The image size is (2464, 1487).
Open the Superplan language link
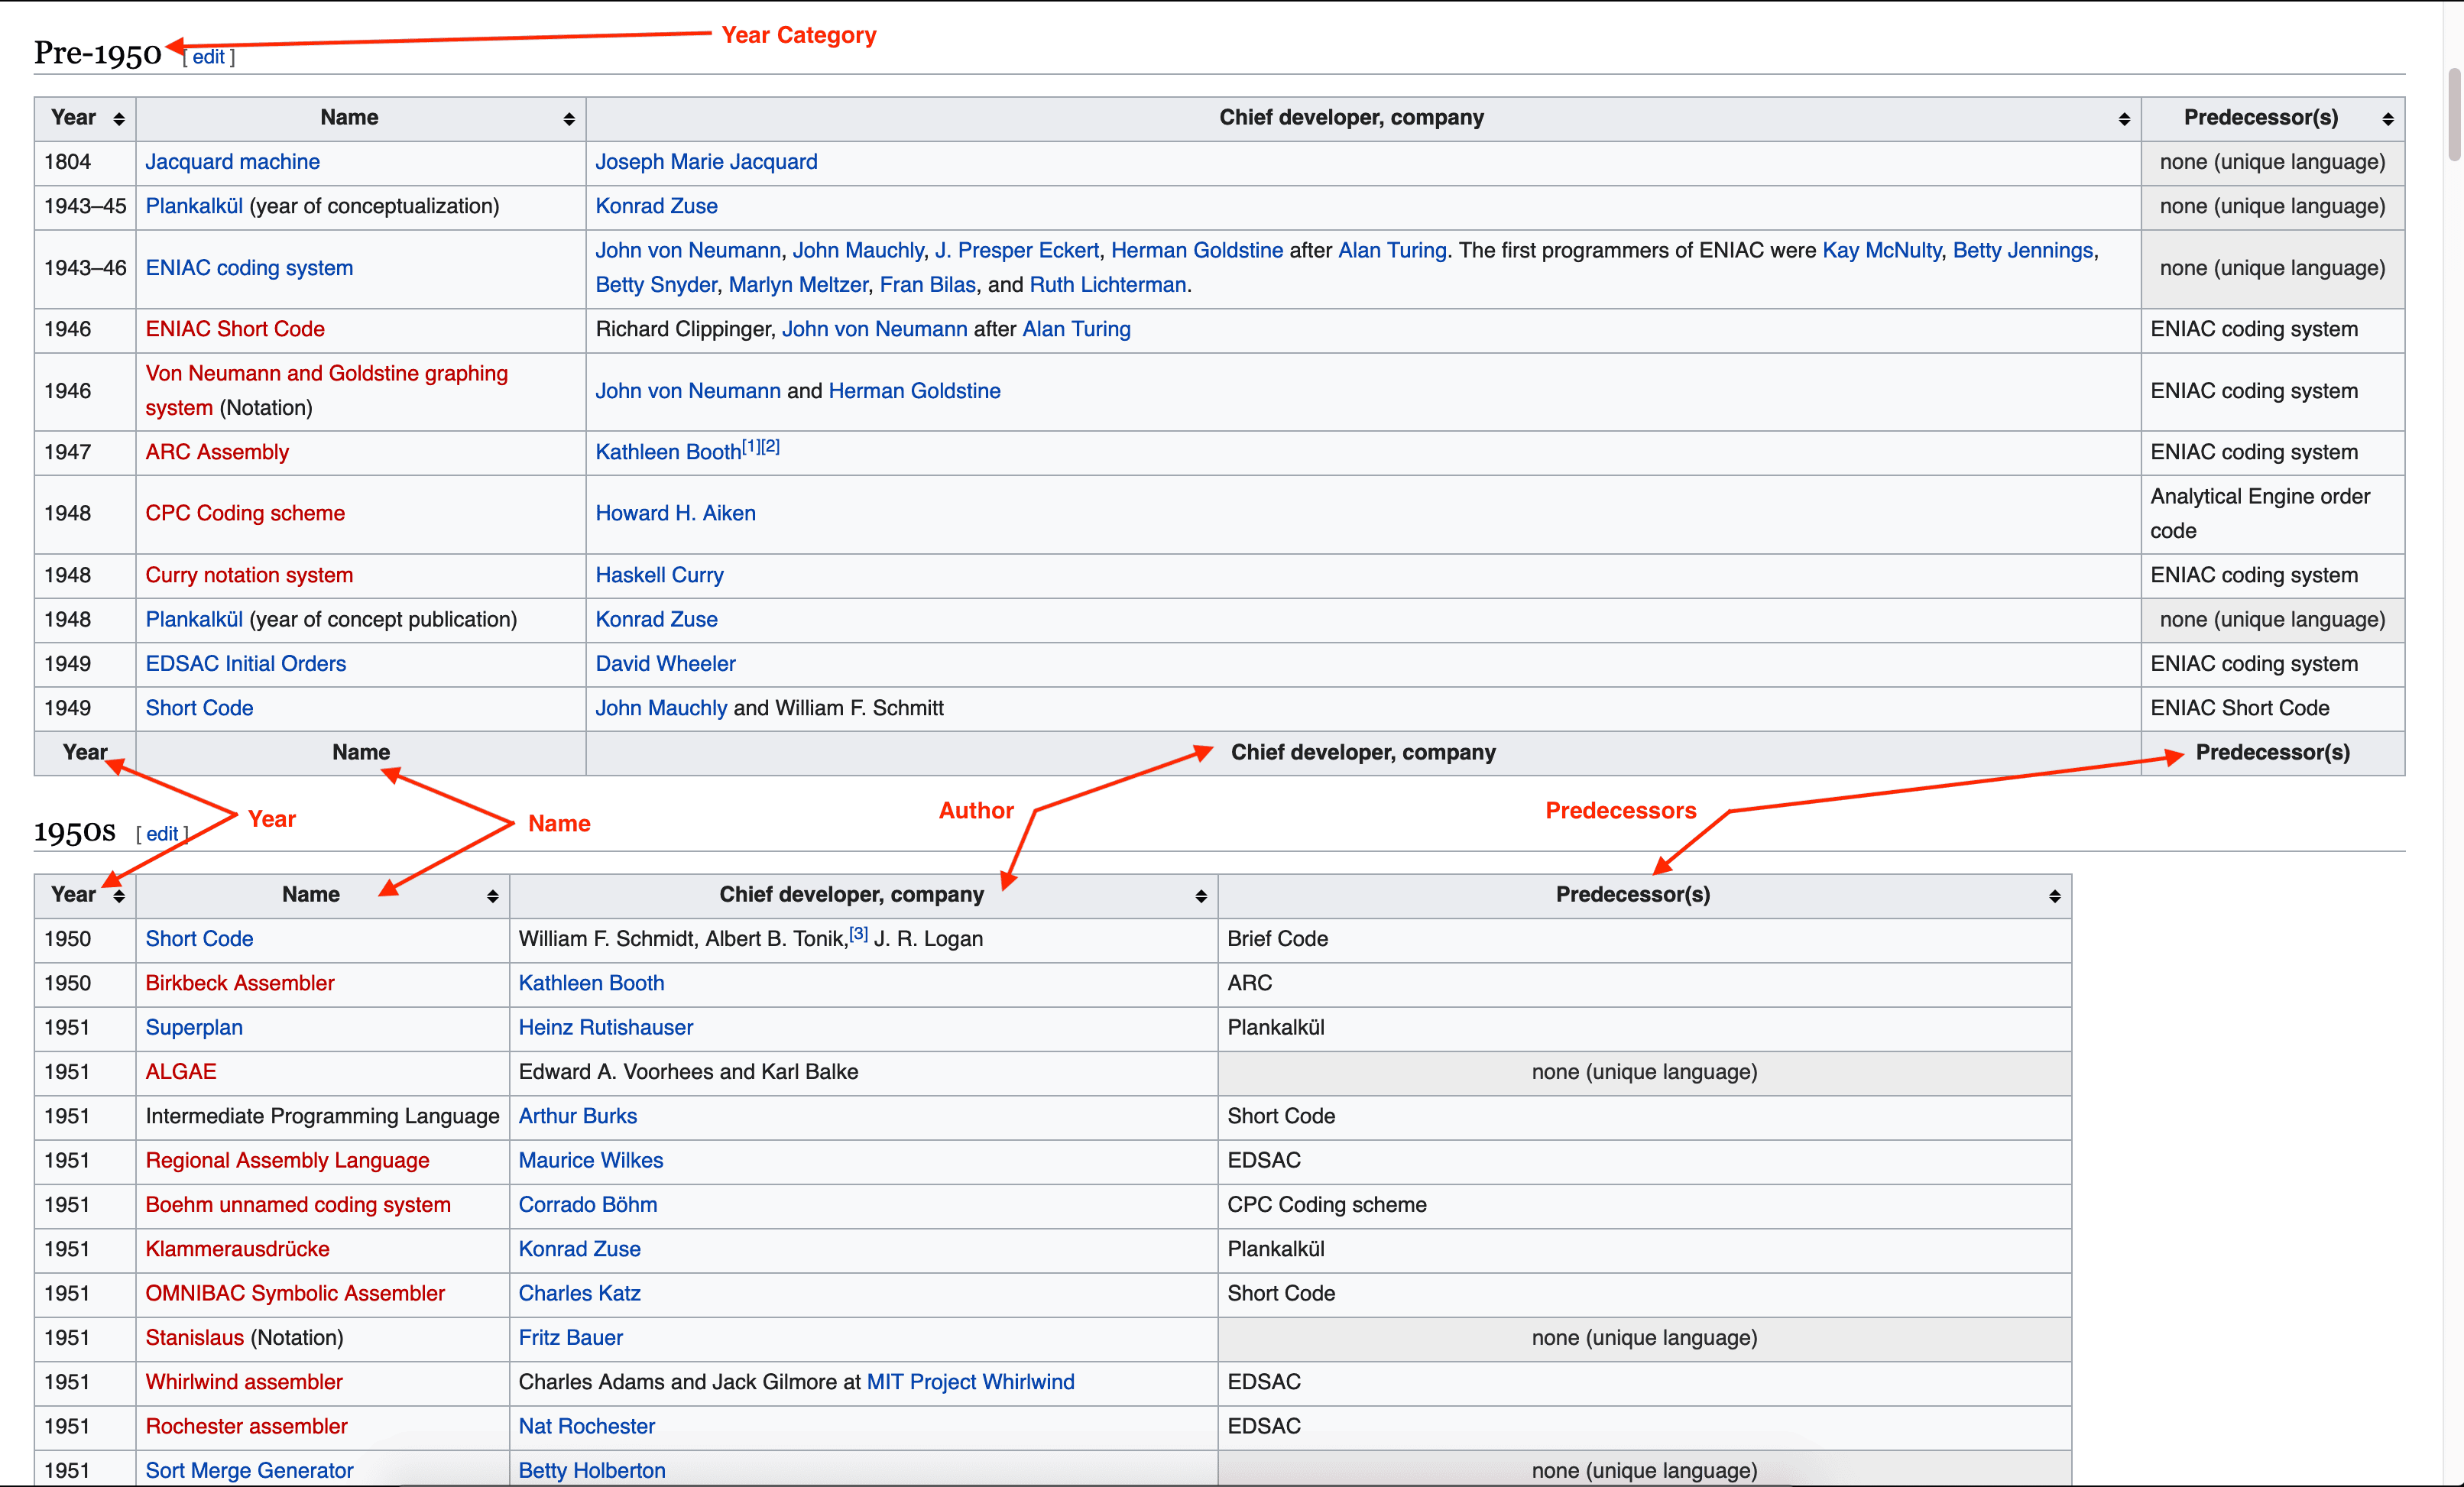(x=194, y=1028)
